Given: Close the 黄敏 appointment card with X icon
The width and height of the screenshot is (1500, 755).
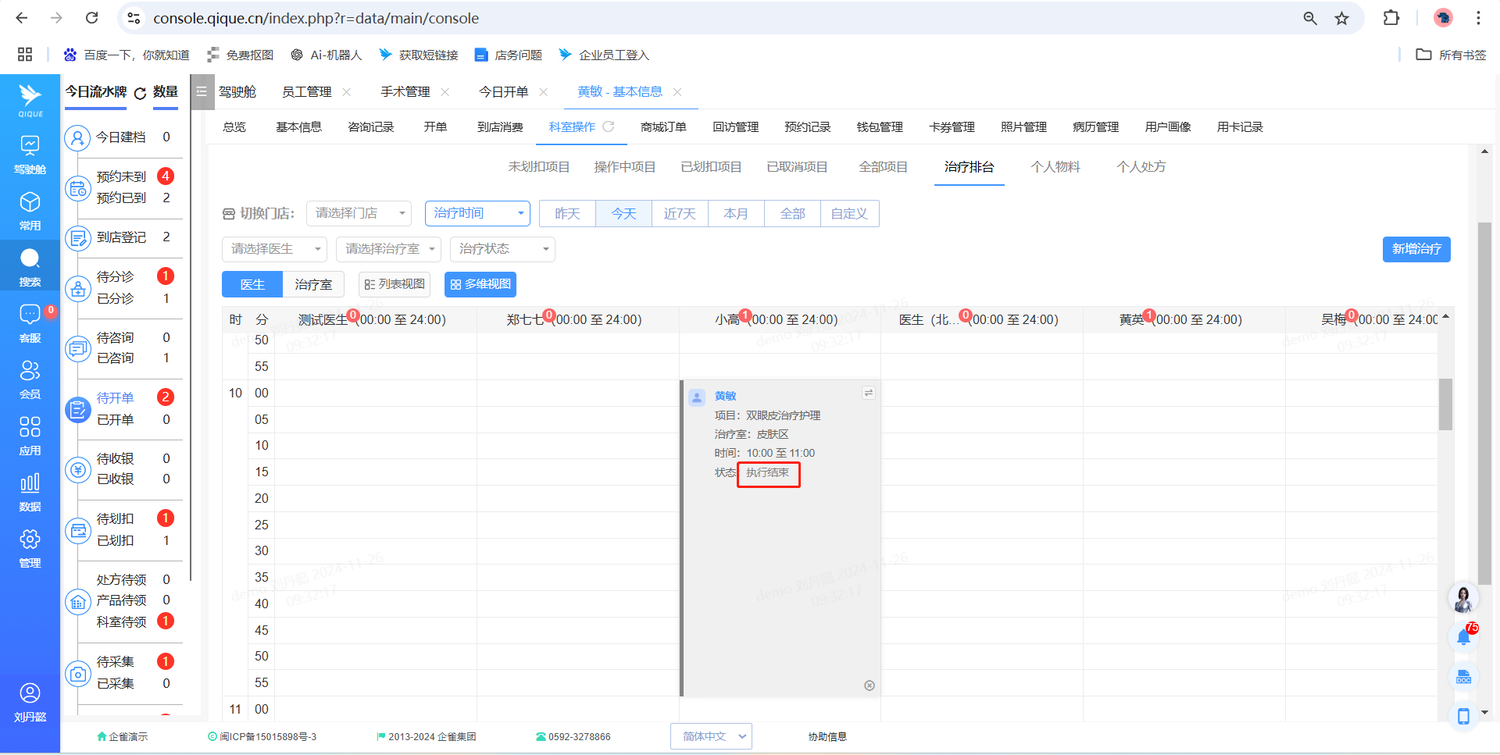Looking at the screenshot, I should [869, 685].
